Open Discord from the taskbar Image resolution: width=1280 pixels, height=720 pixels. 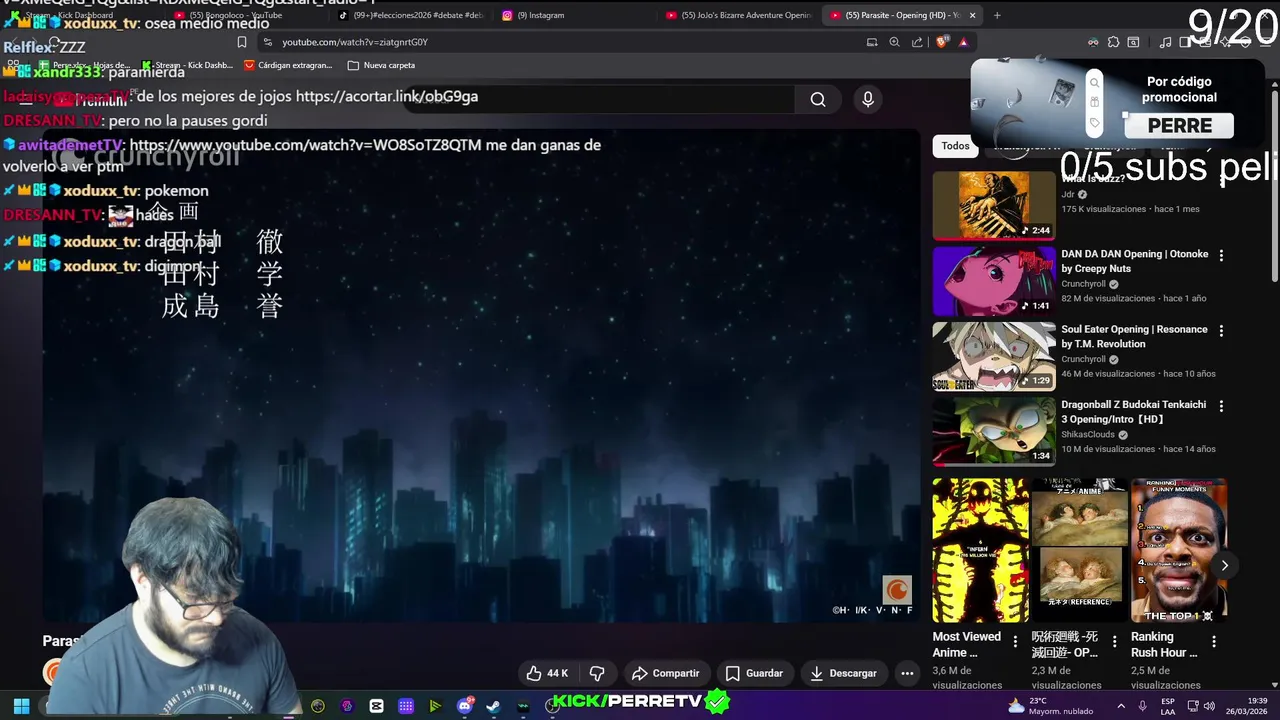coord(464,706)
